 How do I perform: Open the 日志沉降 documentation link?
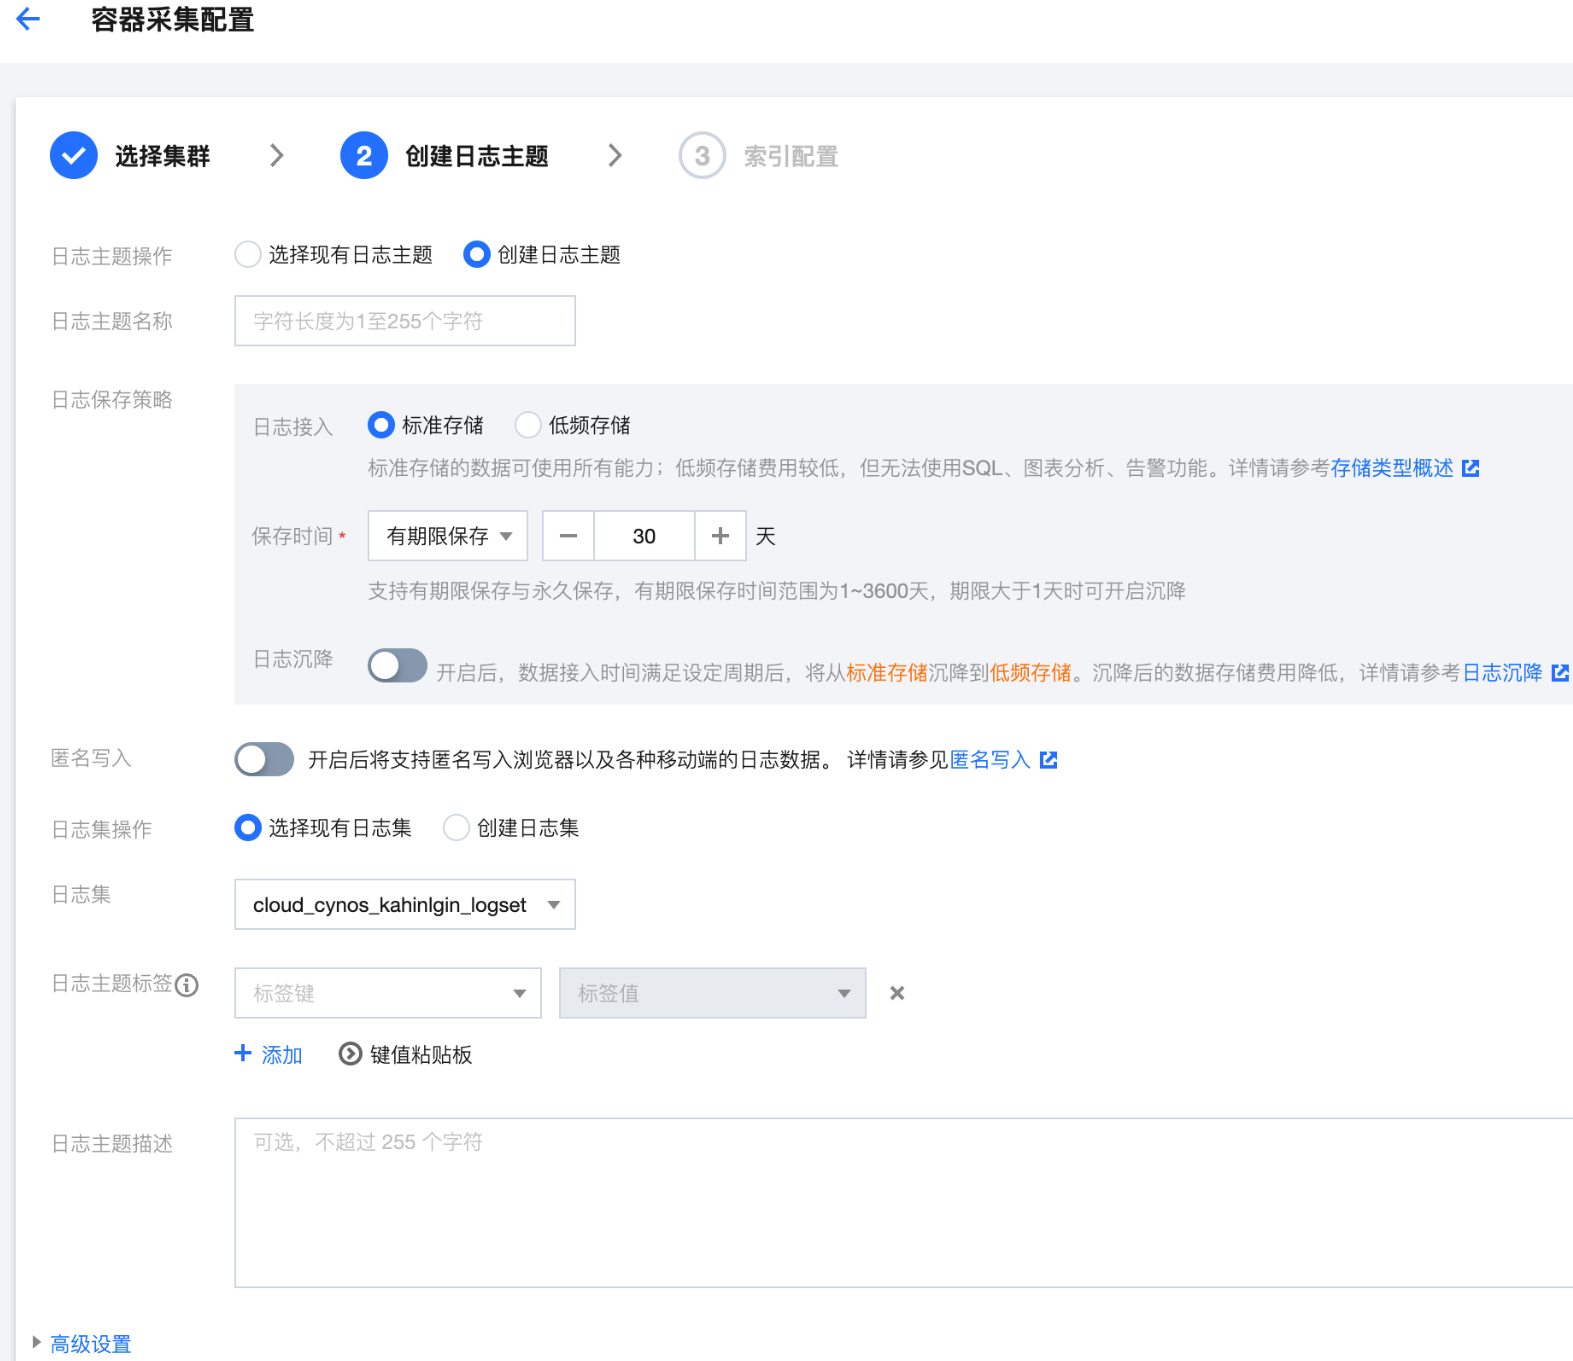1502,673
